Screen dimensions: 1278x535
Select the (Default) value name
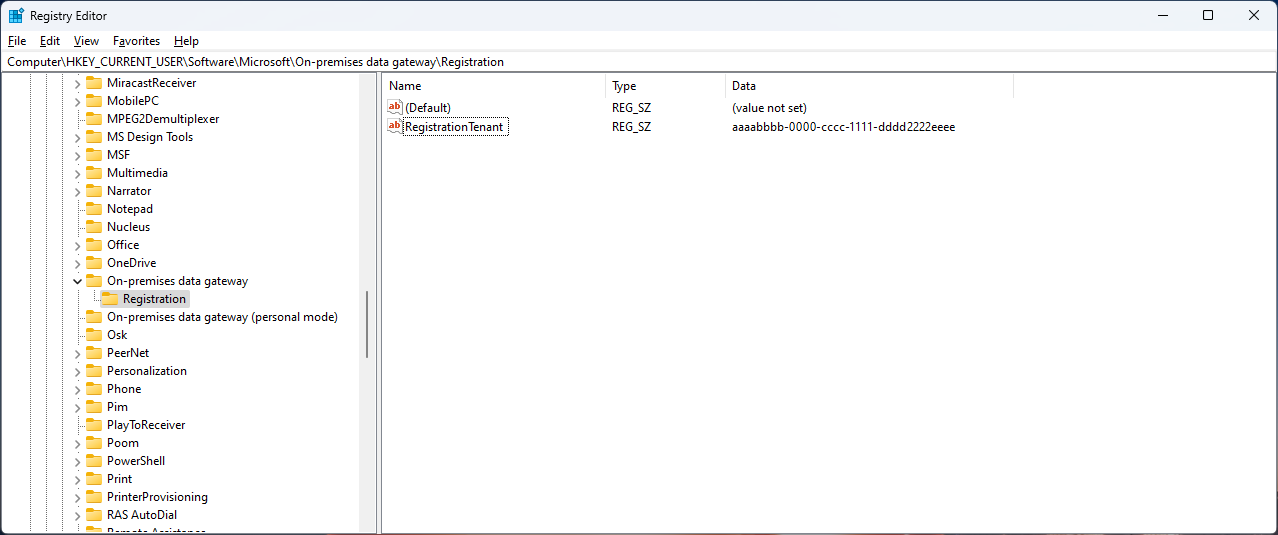pos(428,107)
